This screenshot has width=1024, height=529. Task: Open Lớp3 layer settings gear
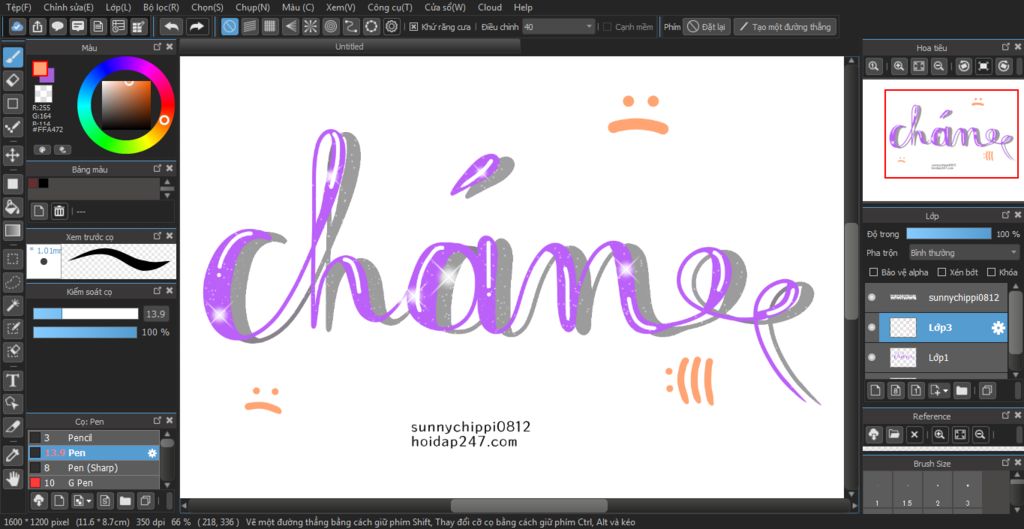[998, 328]
